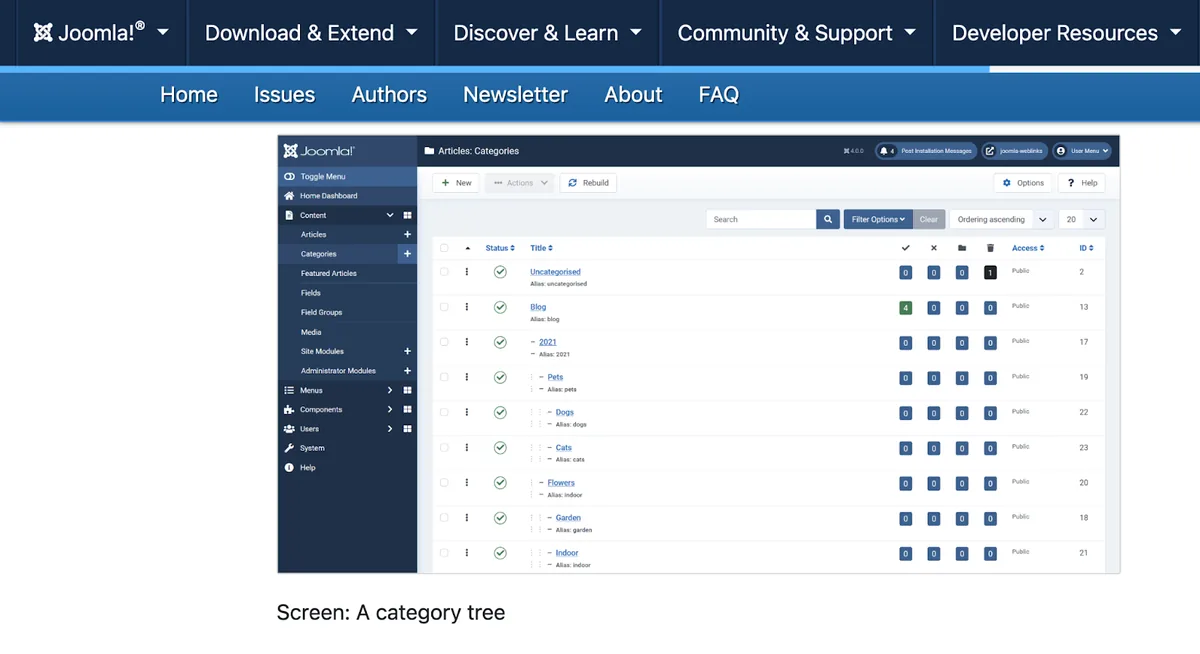Open the Actions dropdown in toolbar
The image size is (1200, 654).
tap(519, 183)
